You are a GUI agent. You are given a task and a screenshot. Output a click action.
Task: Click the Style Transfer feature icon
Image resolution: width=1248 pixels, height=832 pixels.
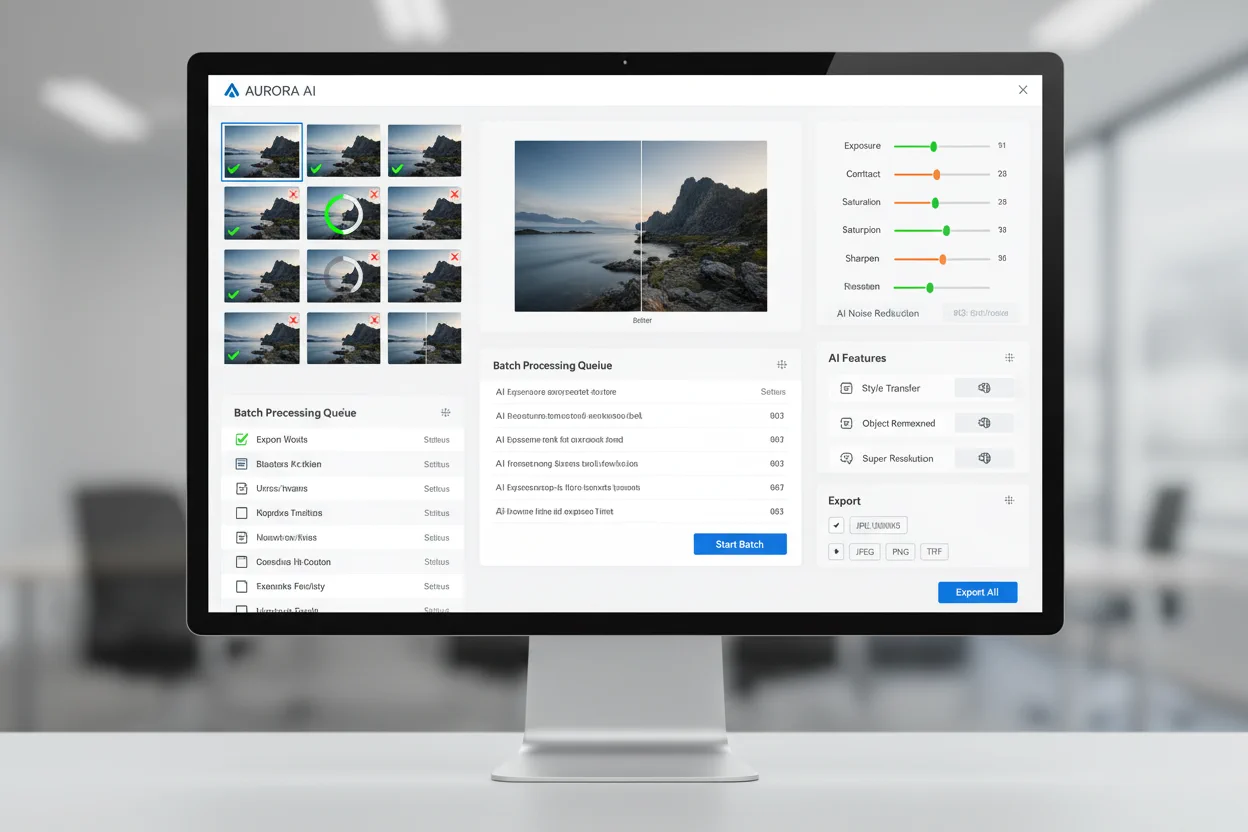tap(846, 388)
